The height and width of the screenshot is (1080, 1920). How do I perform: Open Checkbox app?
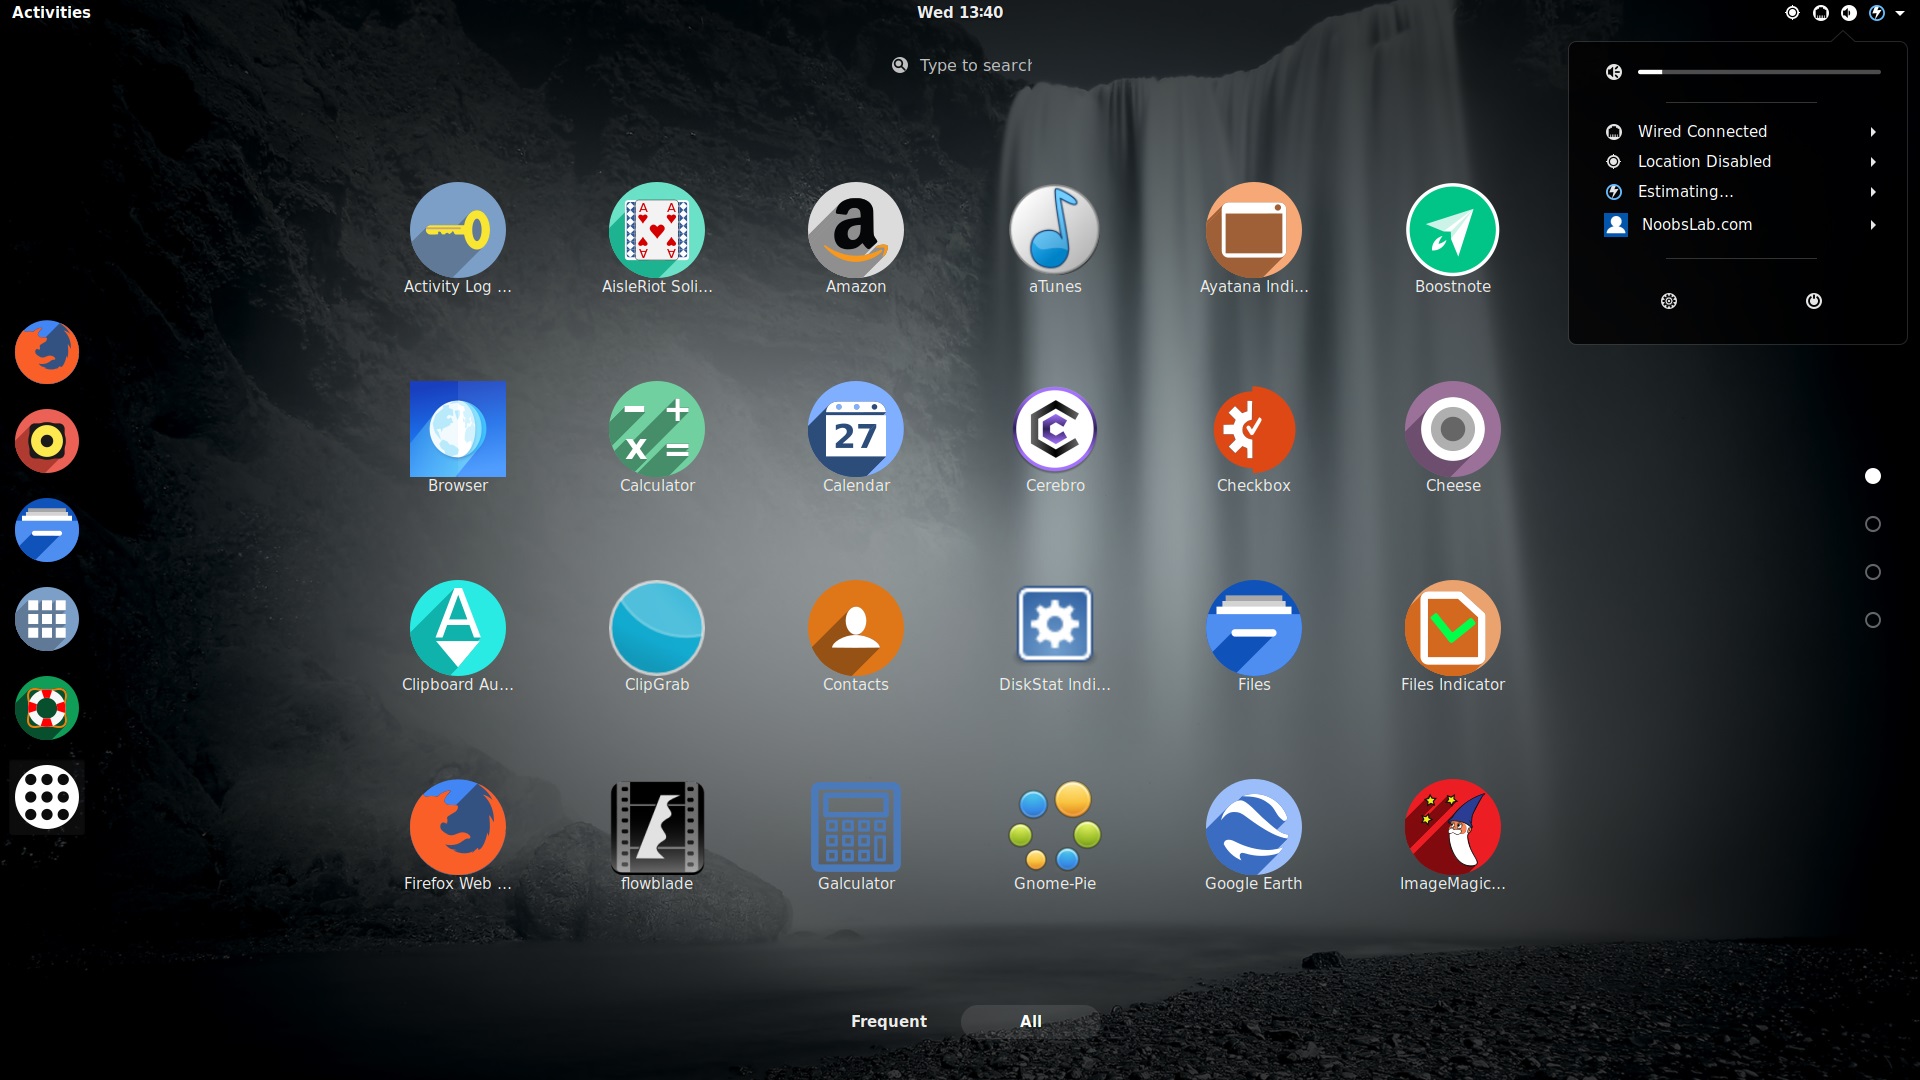(x=1253, y=438)
